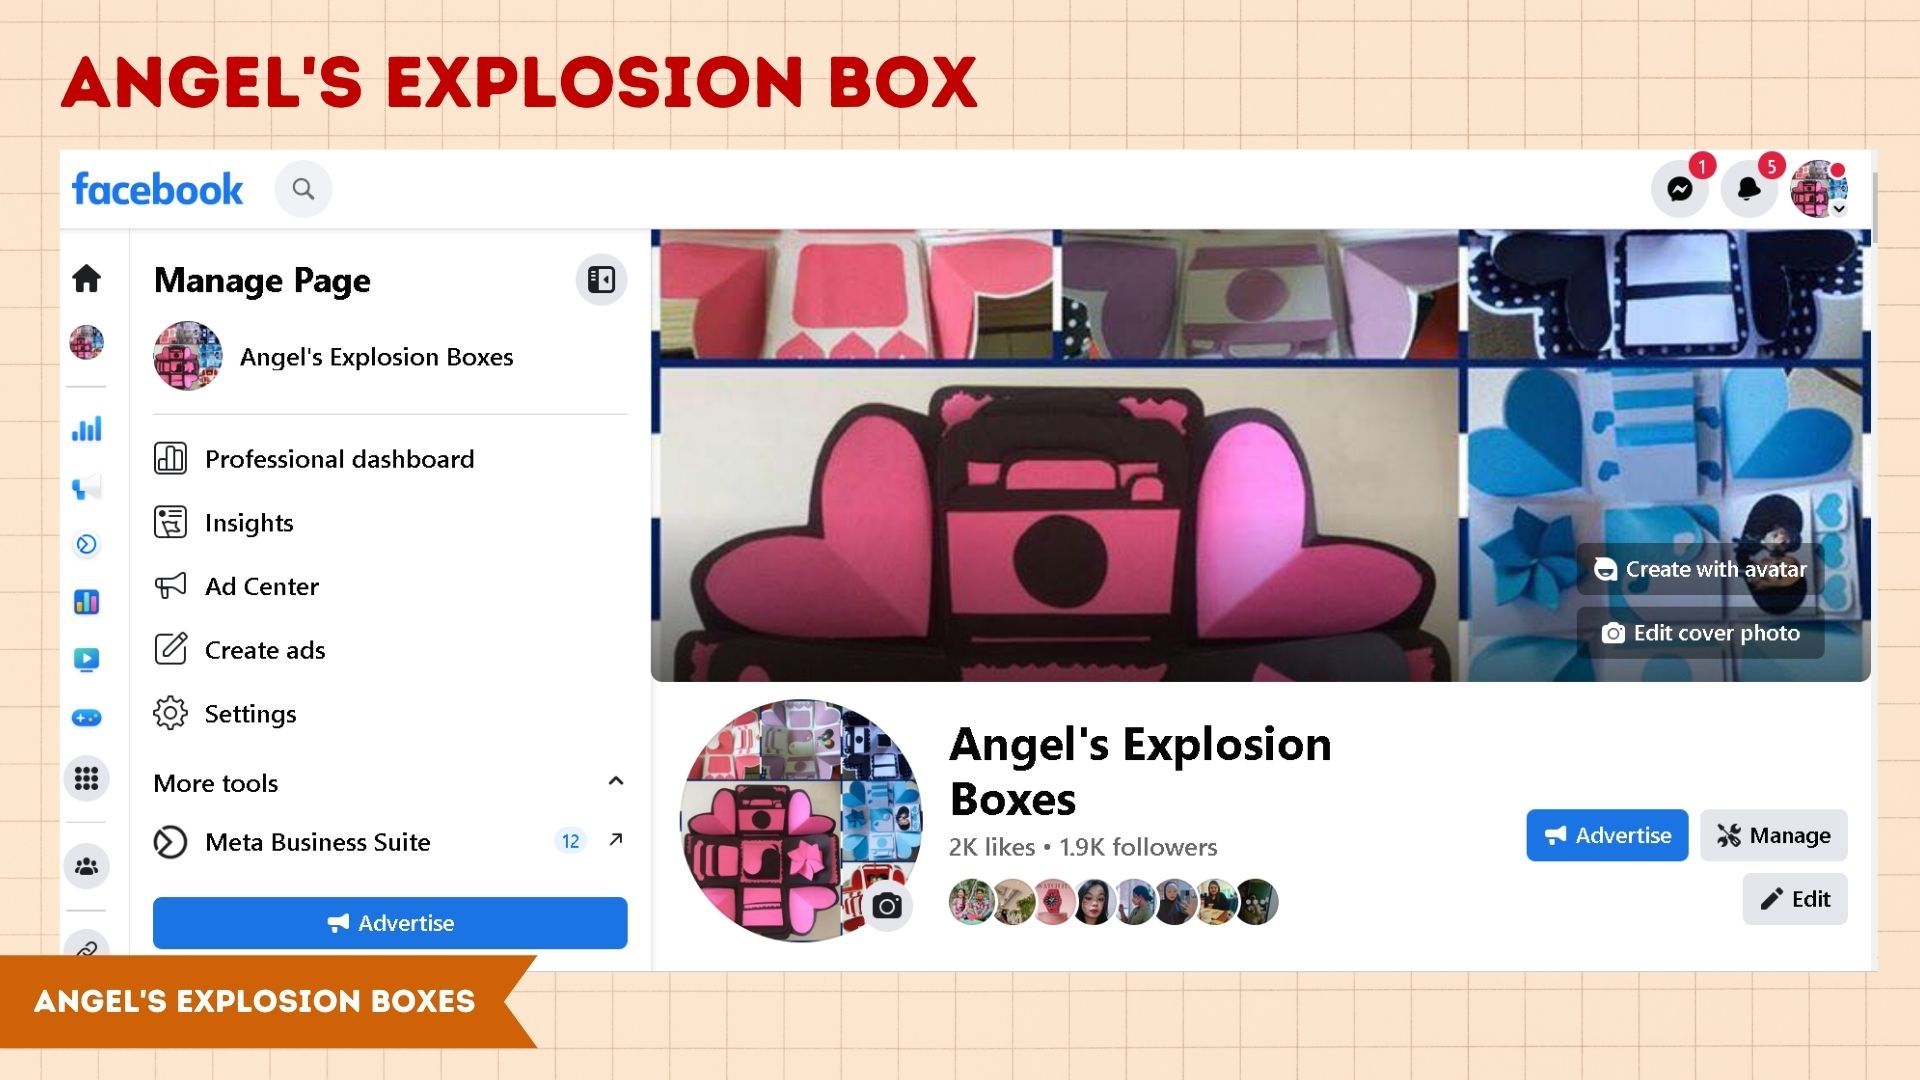Open the Messenger chat icon

click(1680, 189)
